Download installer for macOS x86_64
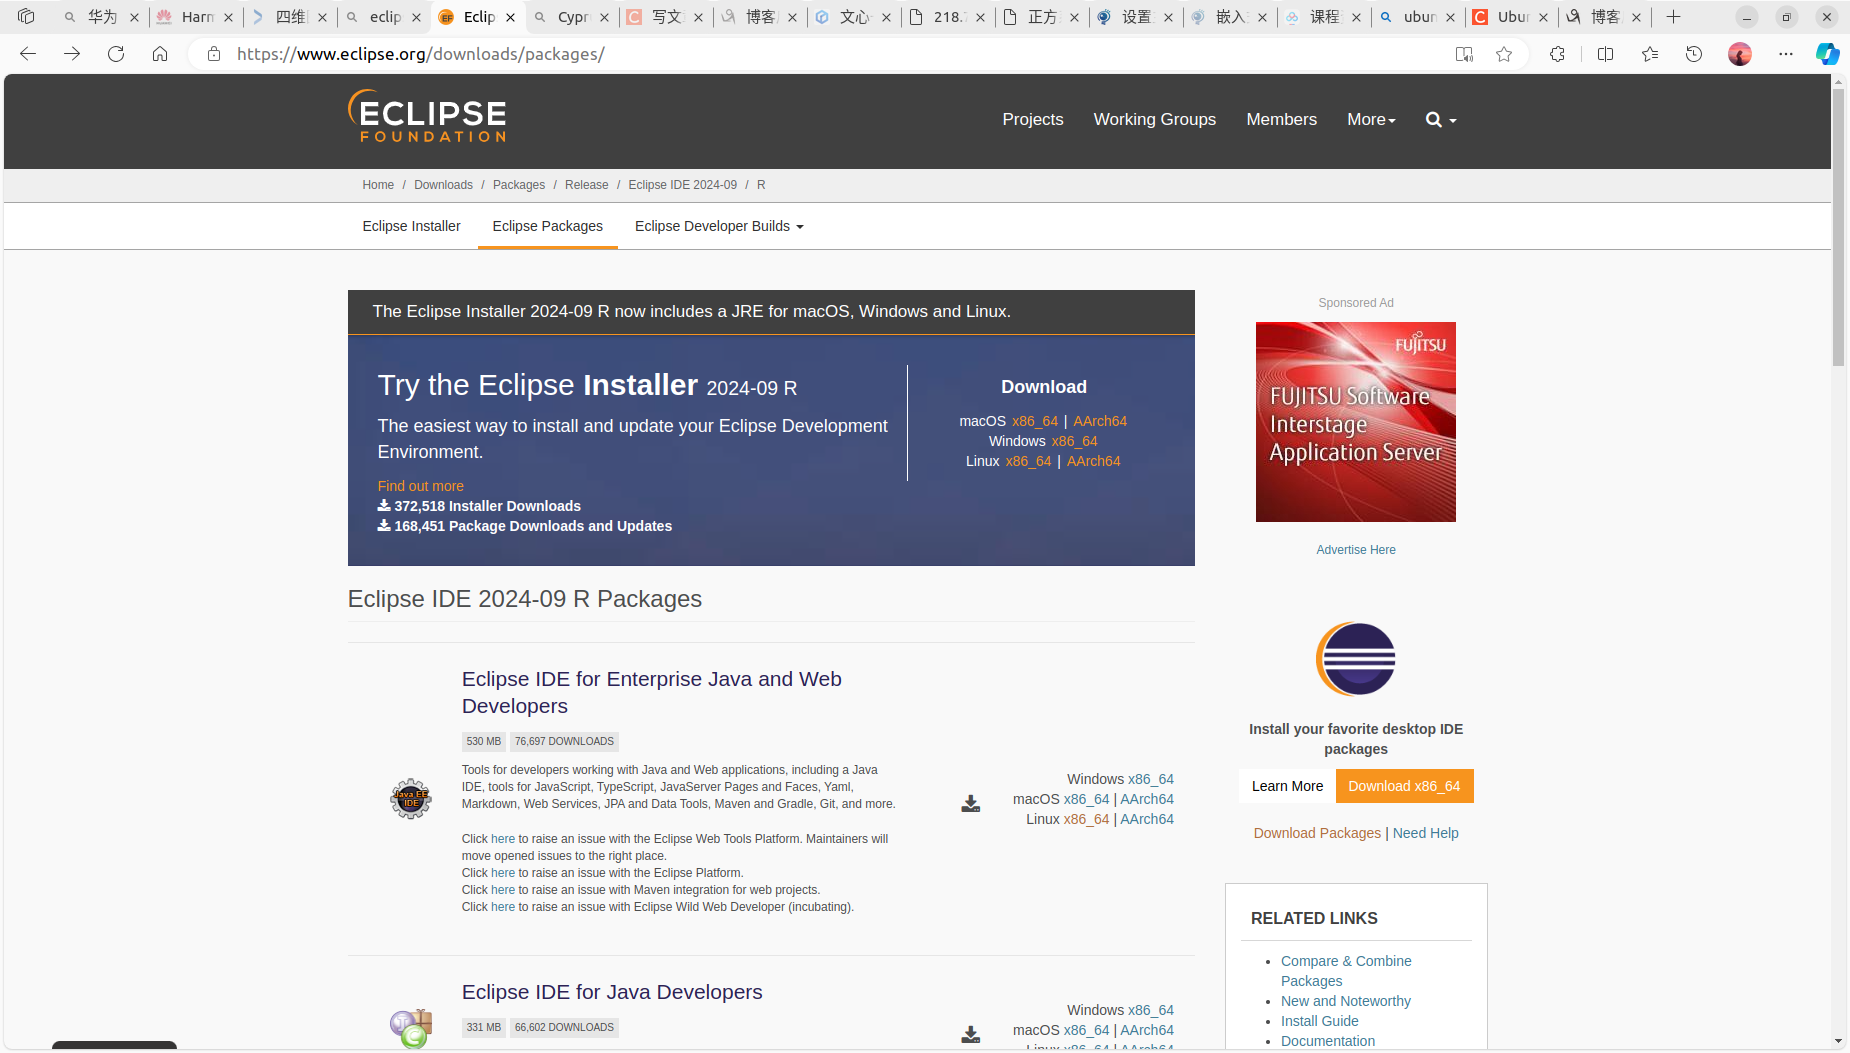 [1034, 421]
